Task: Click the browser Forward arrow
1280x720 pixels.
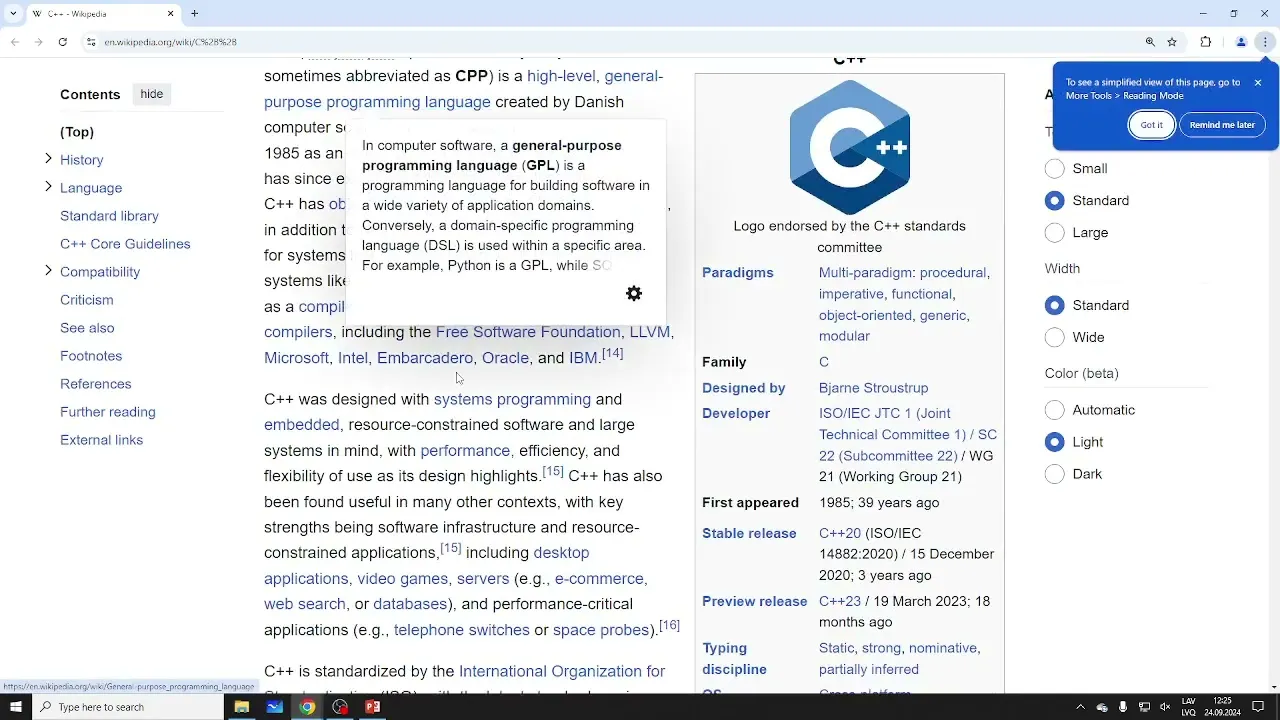Action: [x=38, y=42]
